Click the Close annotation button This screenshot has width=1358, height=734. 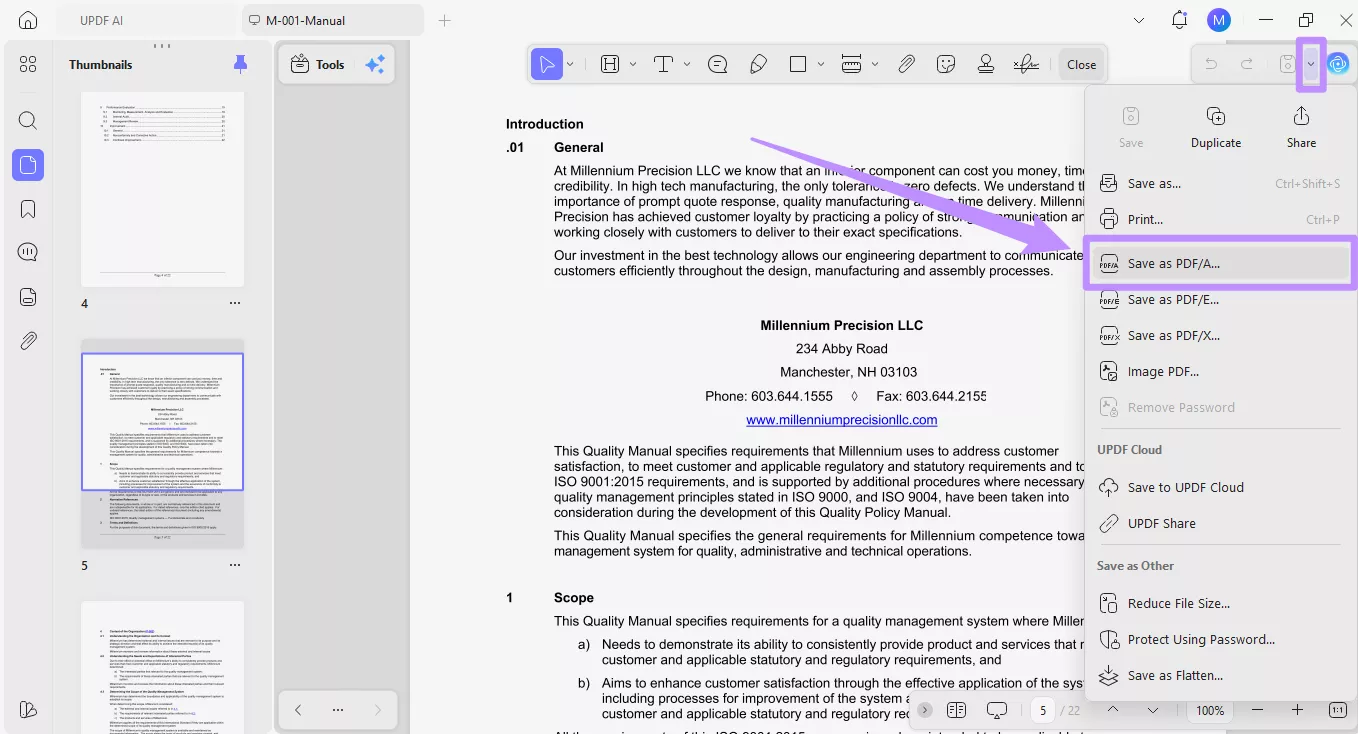pos(1081,63)
